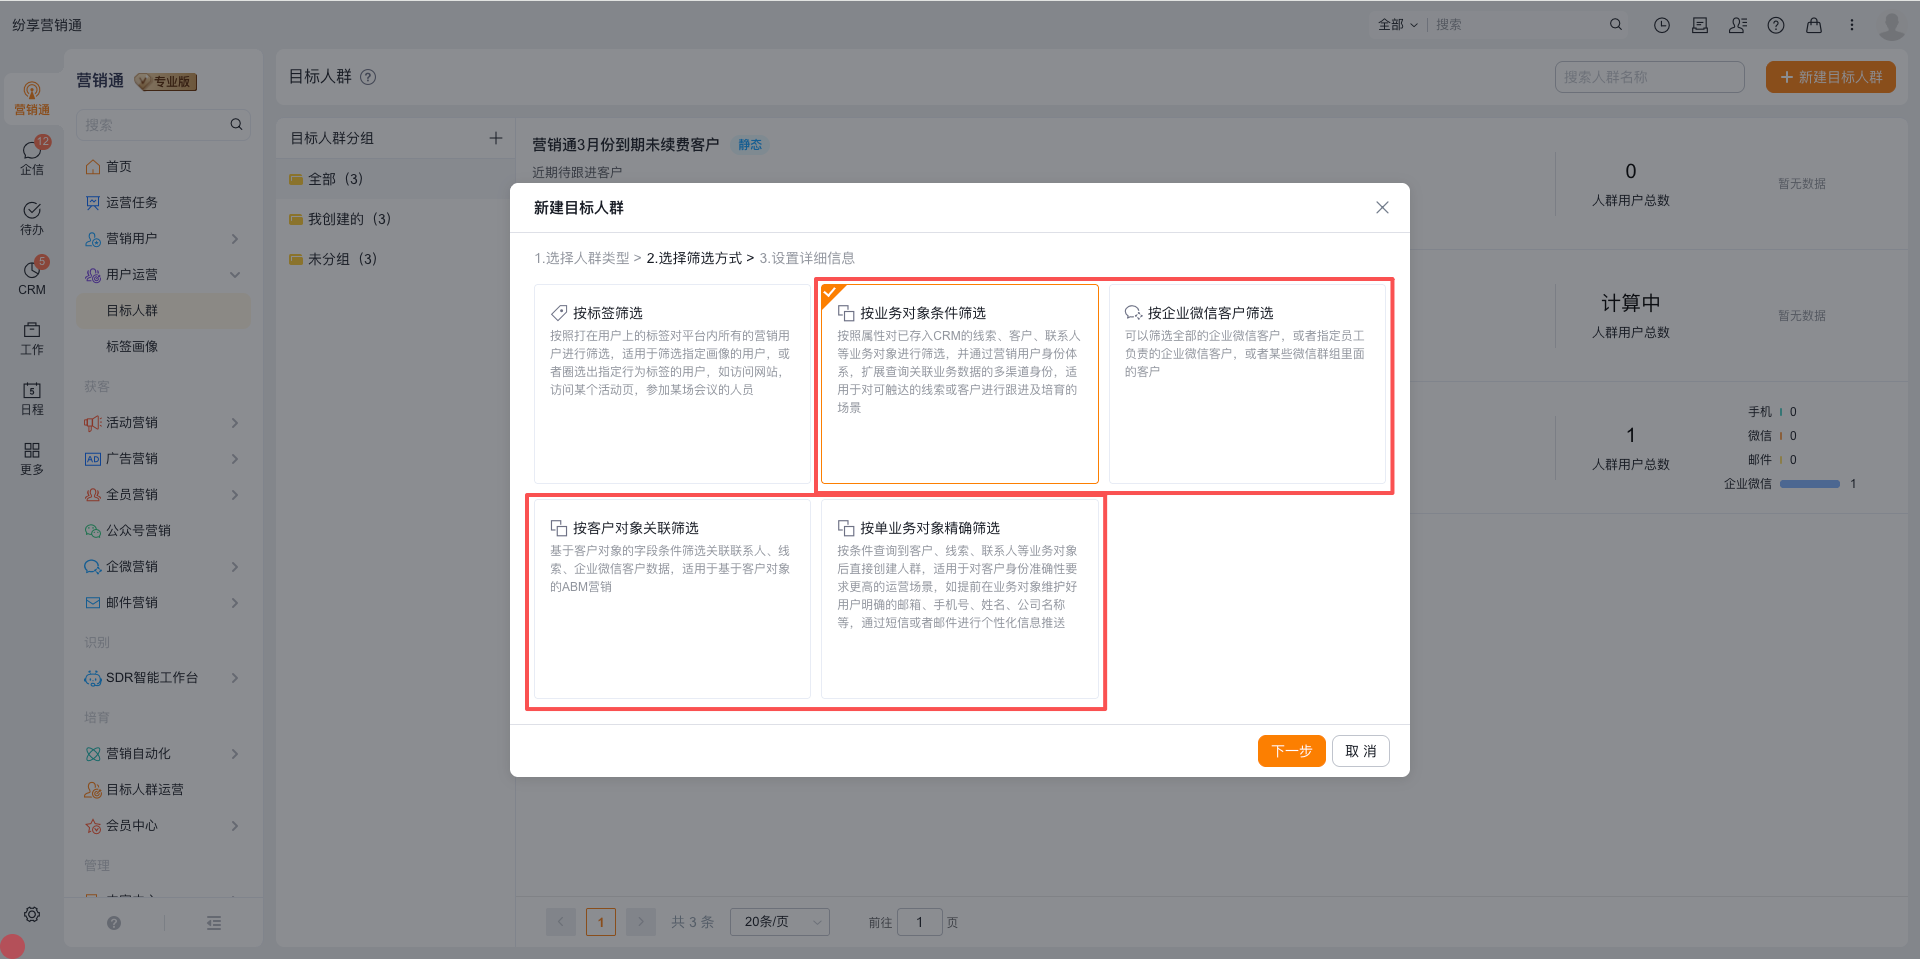Open 首页 in sidebar menu
Image resolution: width=1920 pixels, height=959 pixels.
click(x=163, y=167)
